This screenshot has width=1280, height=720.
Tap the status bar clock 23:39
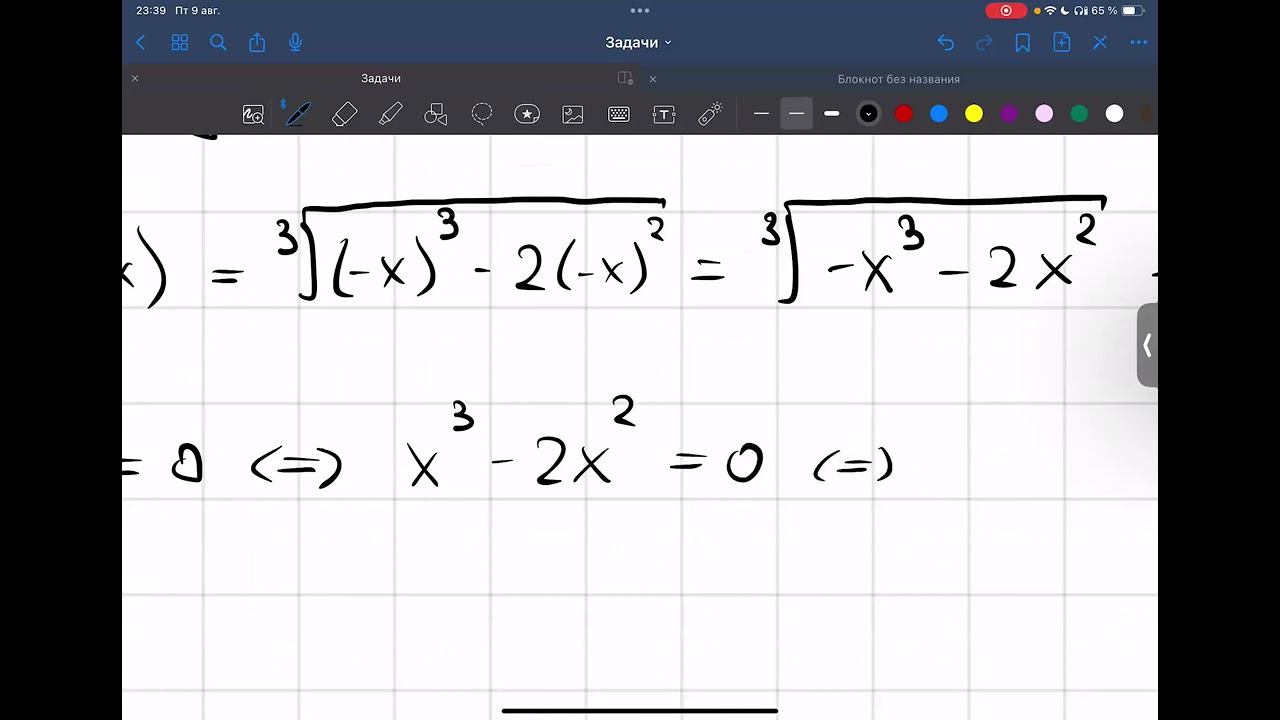pyautogui.click(x=151, y=10)
